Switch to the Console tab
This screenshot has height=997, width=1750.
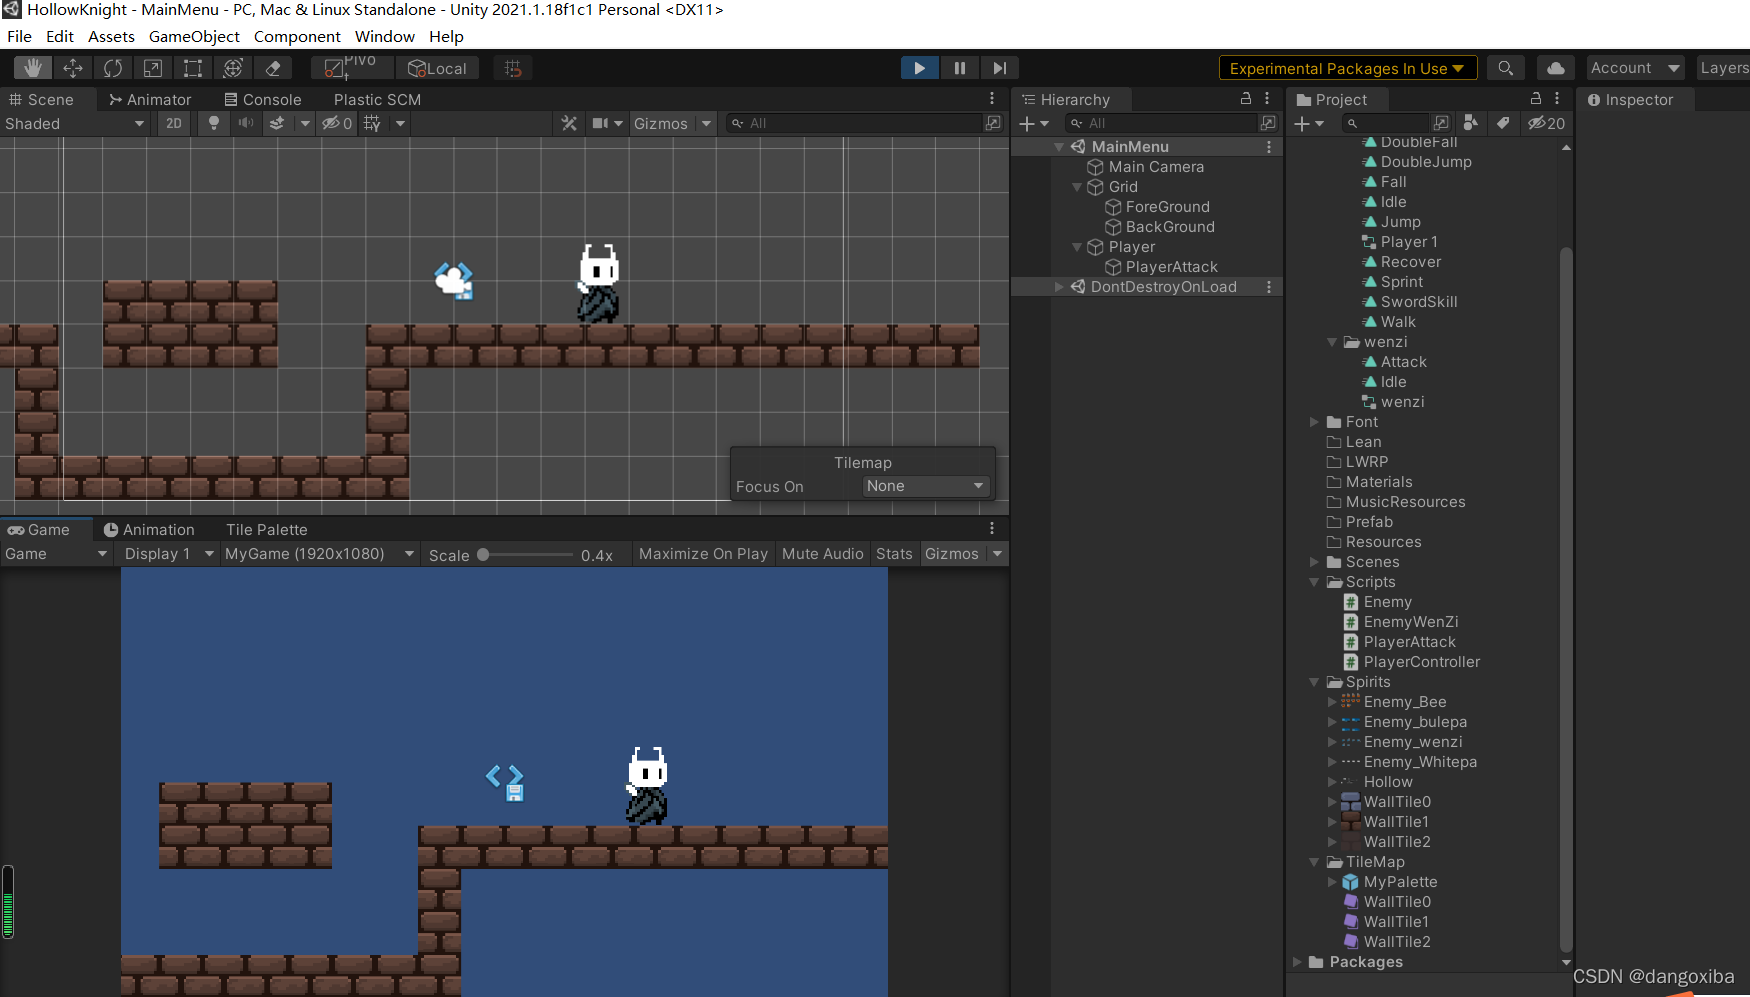263,100
